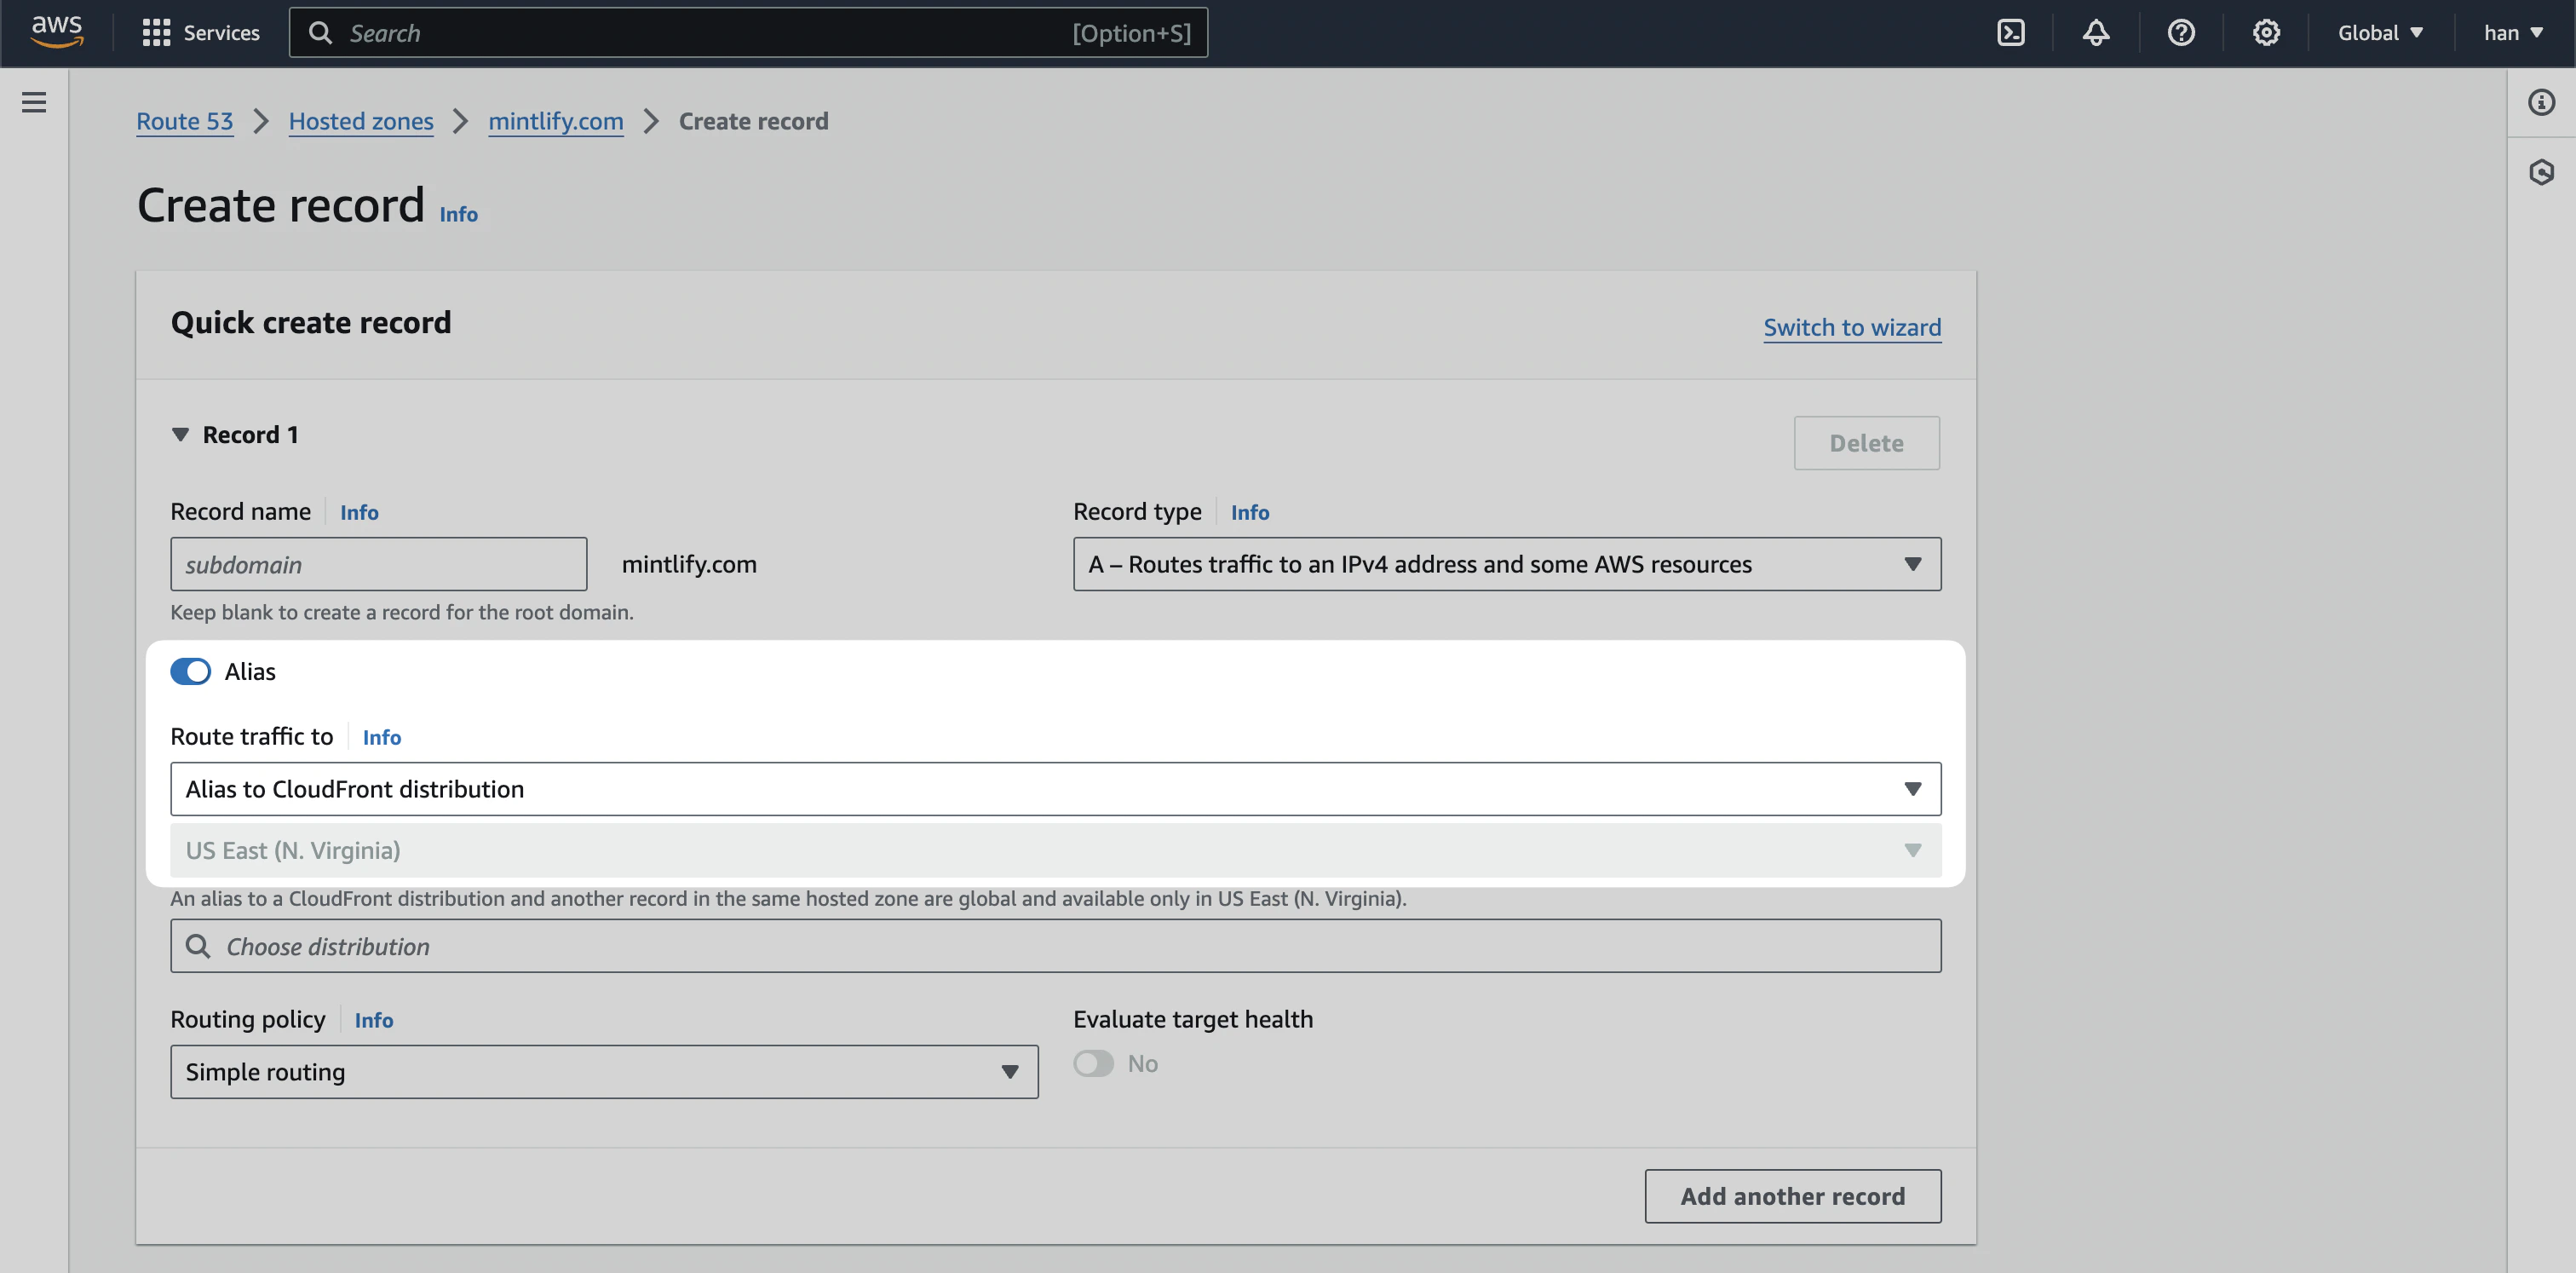Click the Add another record button

(1792, 1196)
